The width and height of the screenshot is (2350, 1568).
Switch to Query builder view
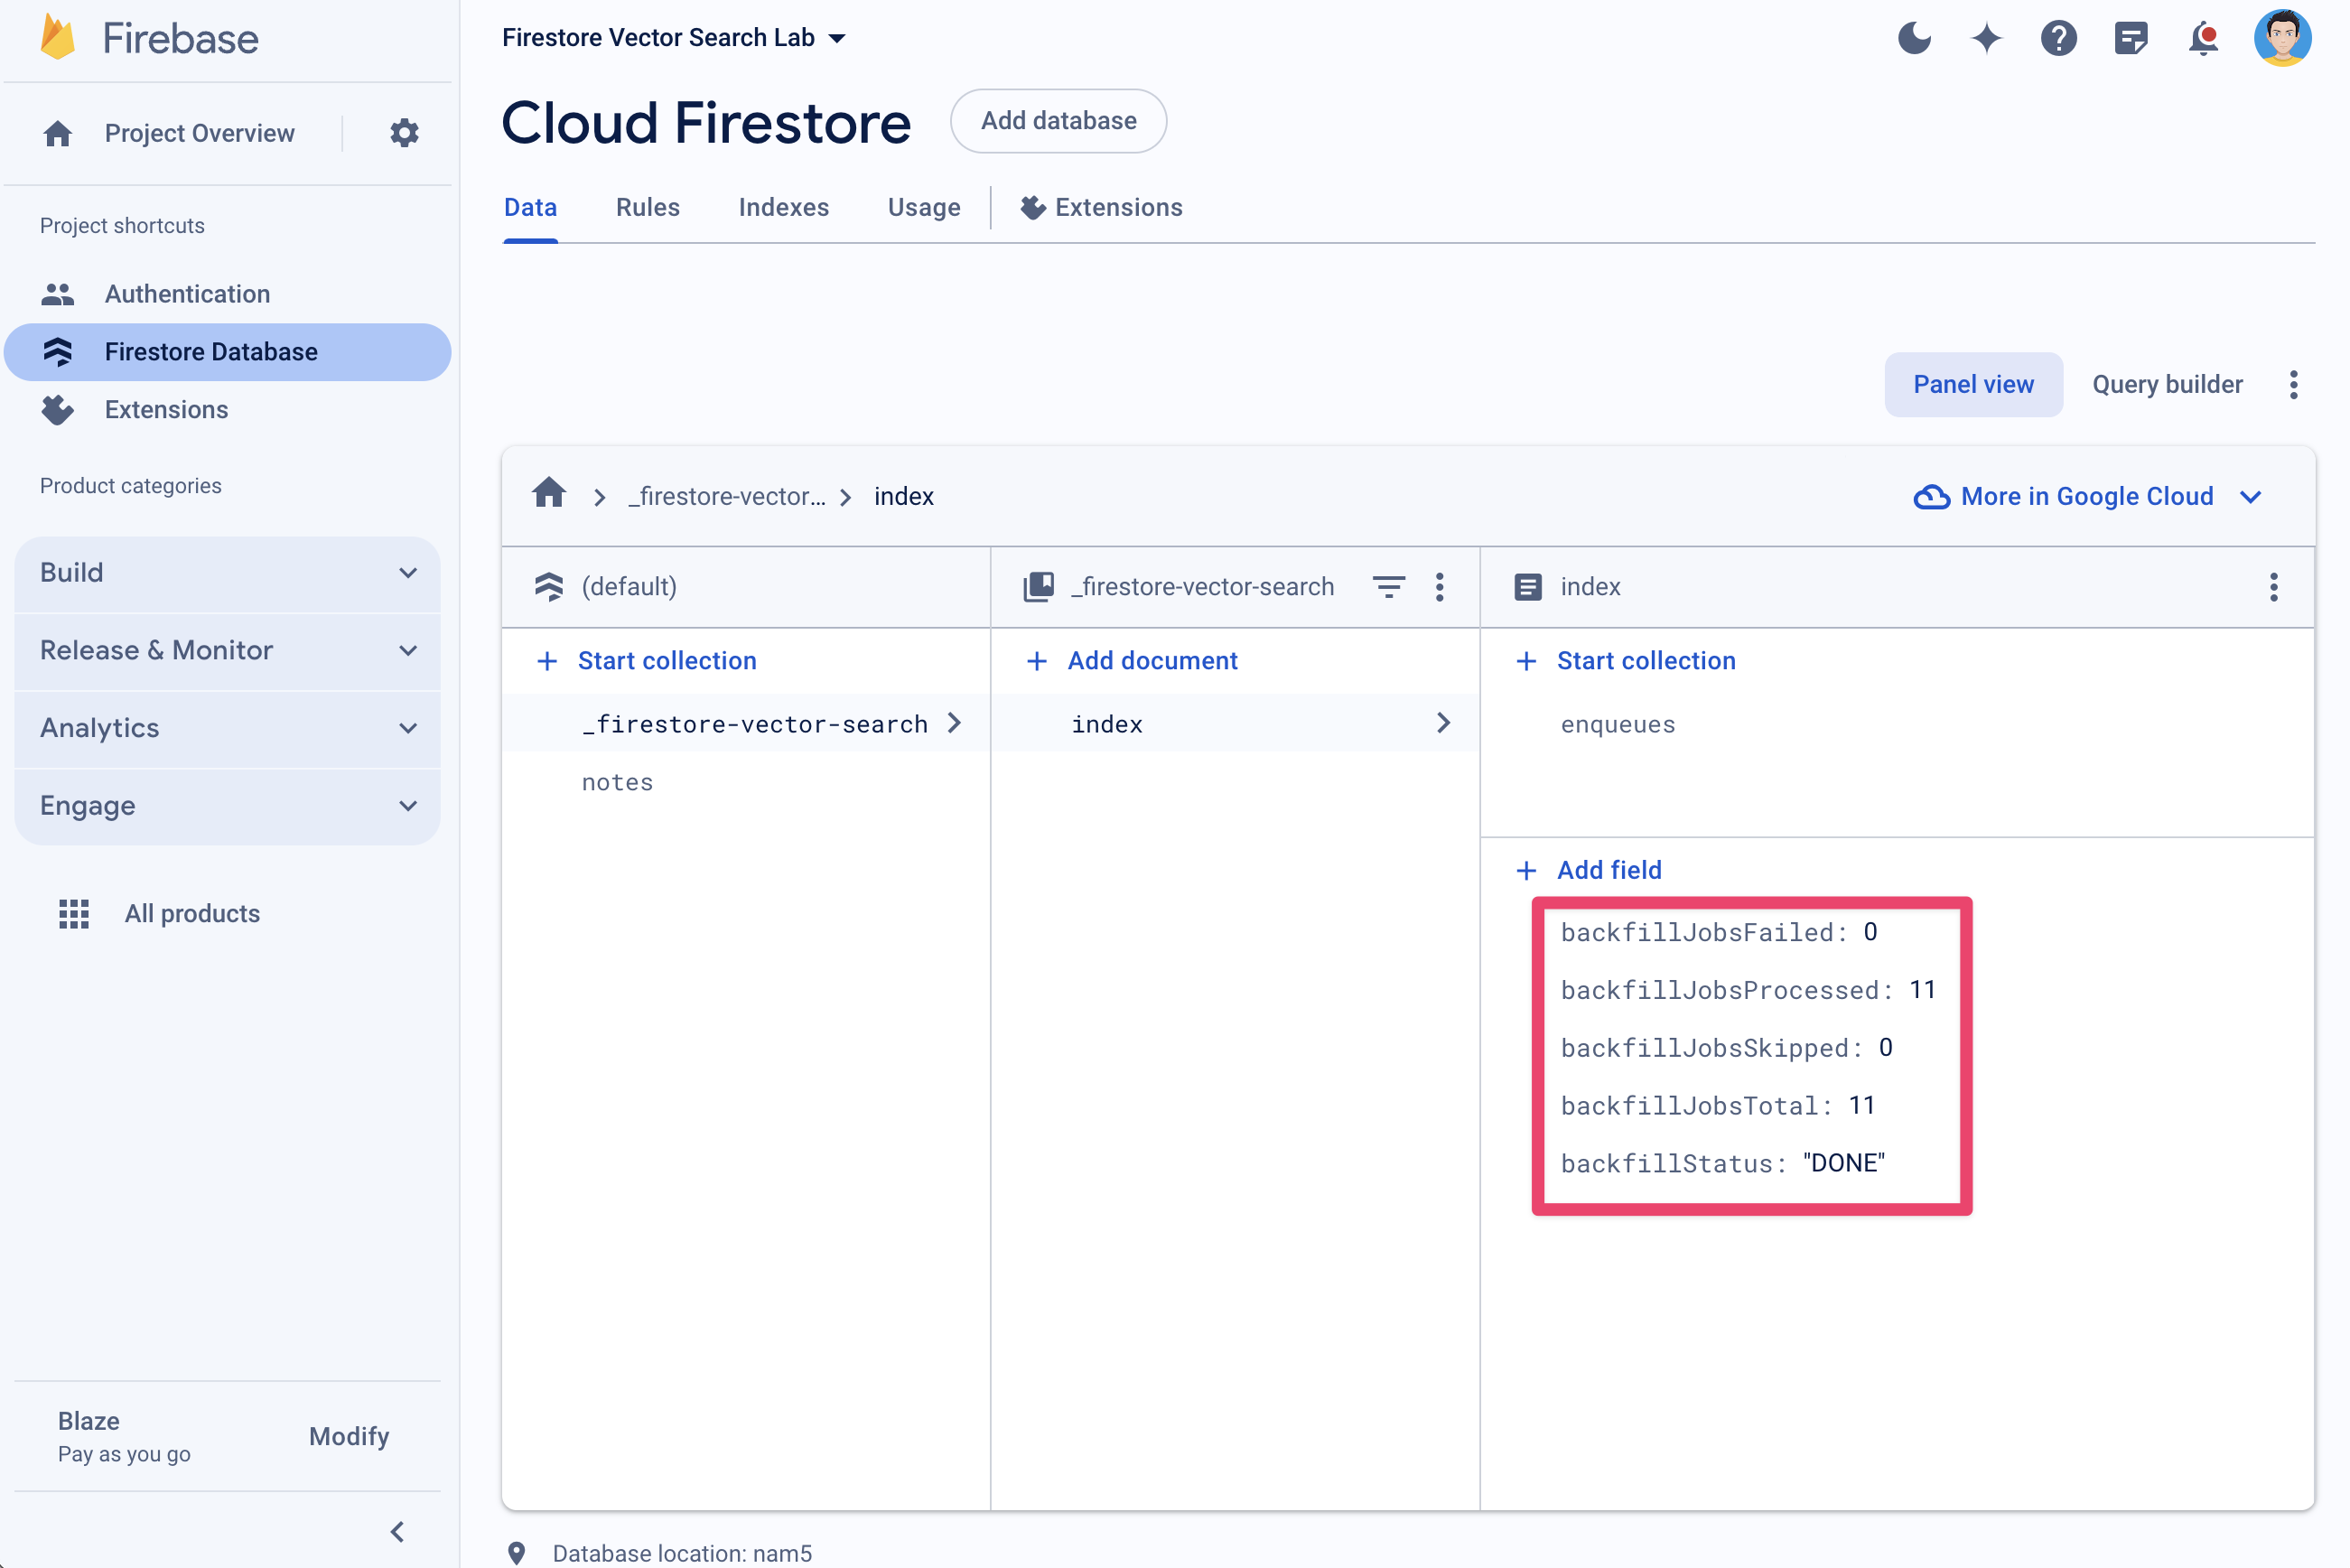tap(2165, 385)
